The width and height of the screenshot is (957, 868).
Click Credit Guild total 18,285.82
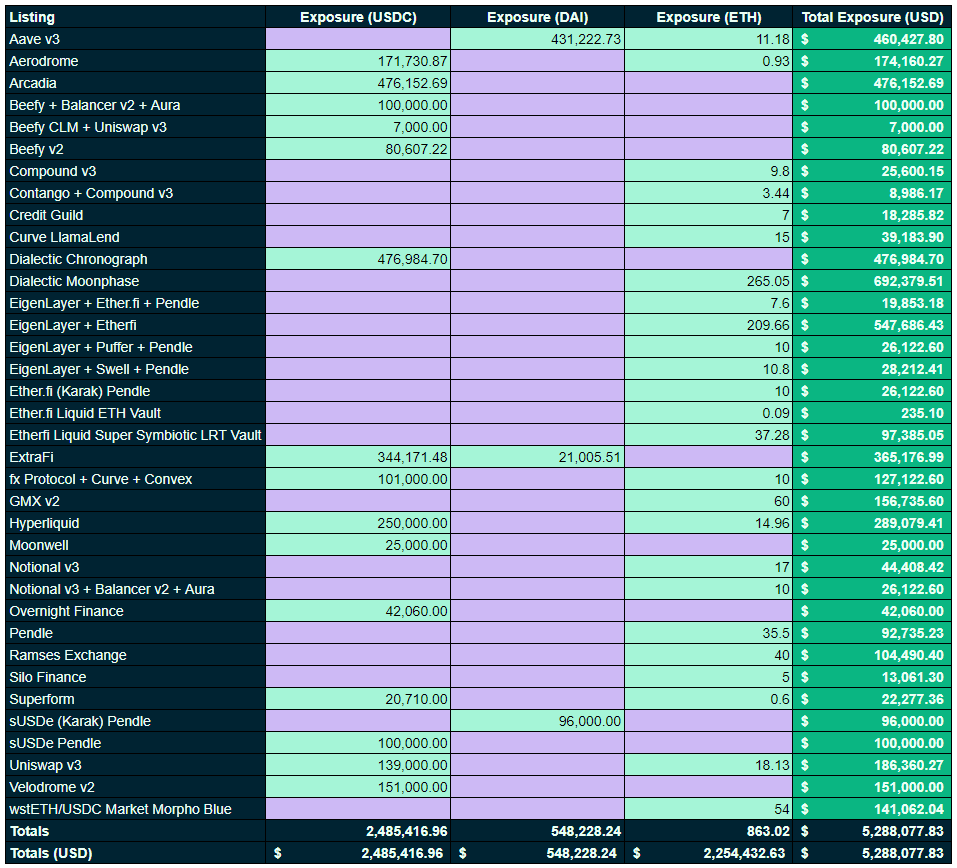pyautogui.click(x=872, y=215)
